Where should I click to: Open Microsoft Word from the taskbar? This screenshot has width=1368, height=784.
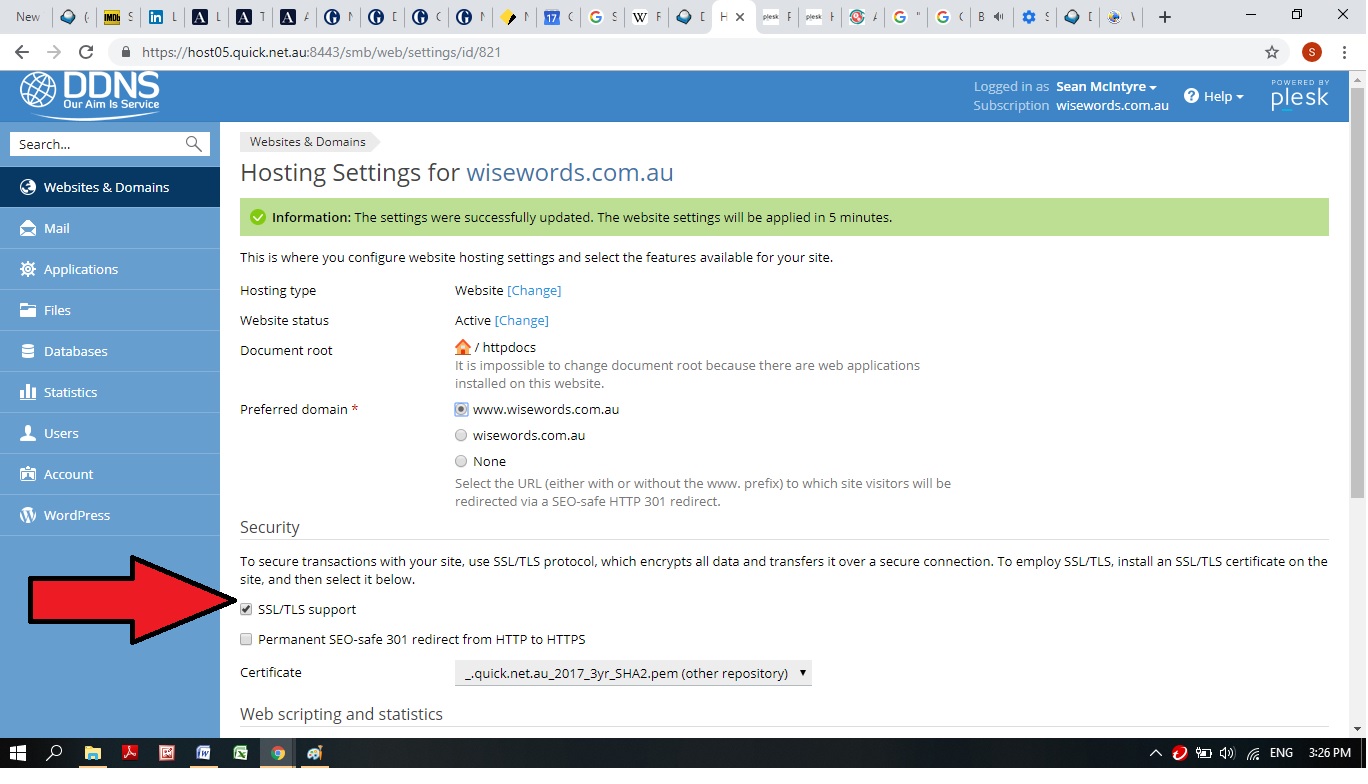204,753
